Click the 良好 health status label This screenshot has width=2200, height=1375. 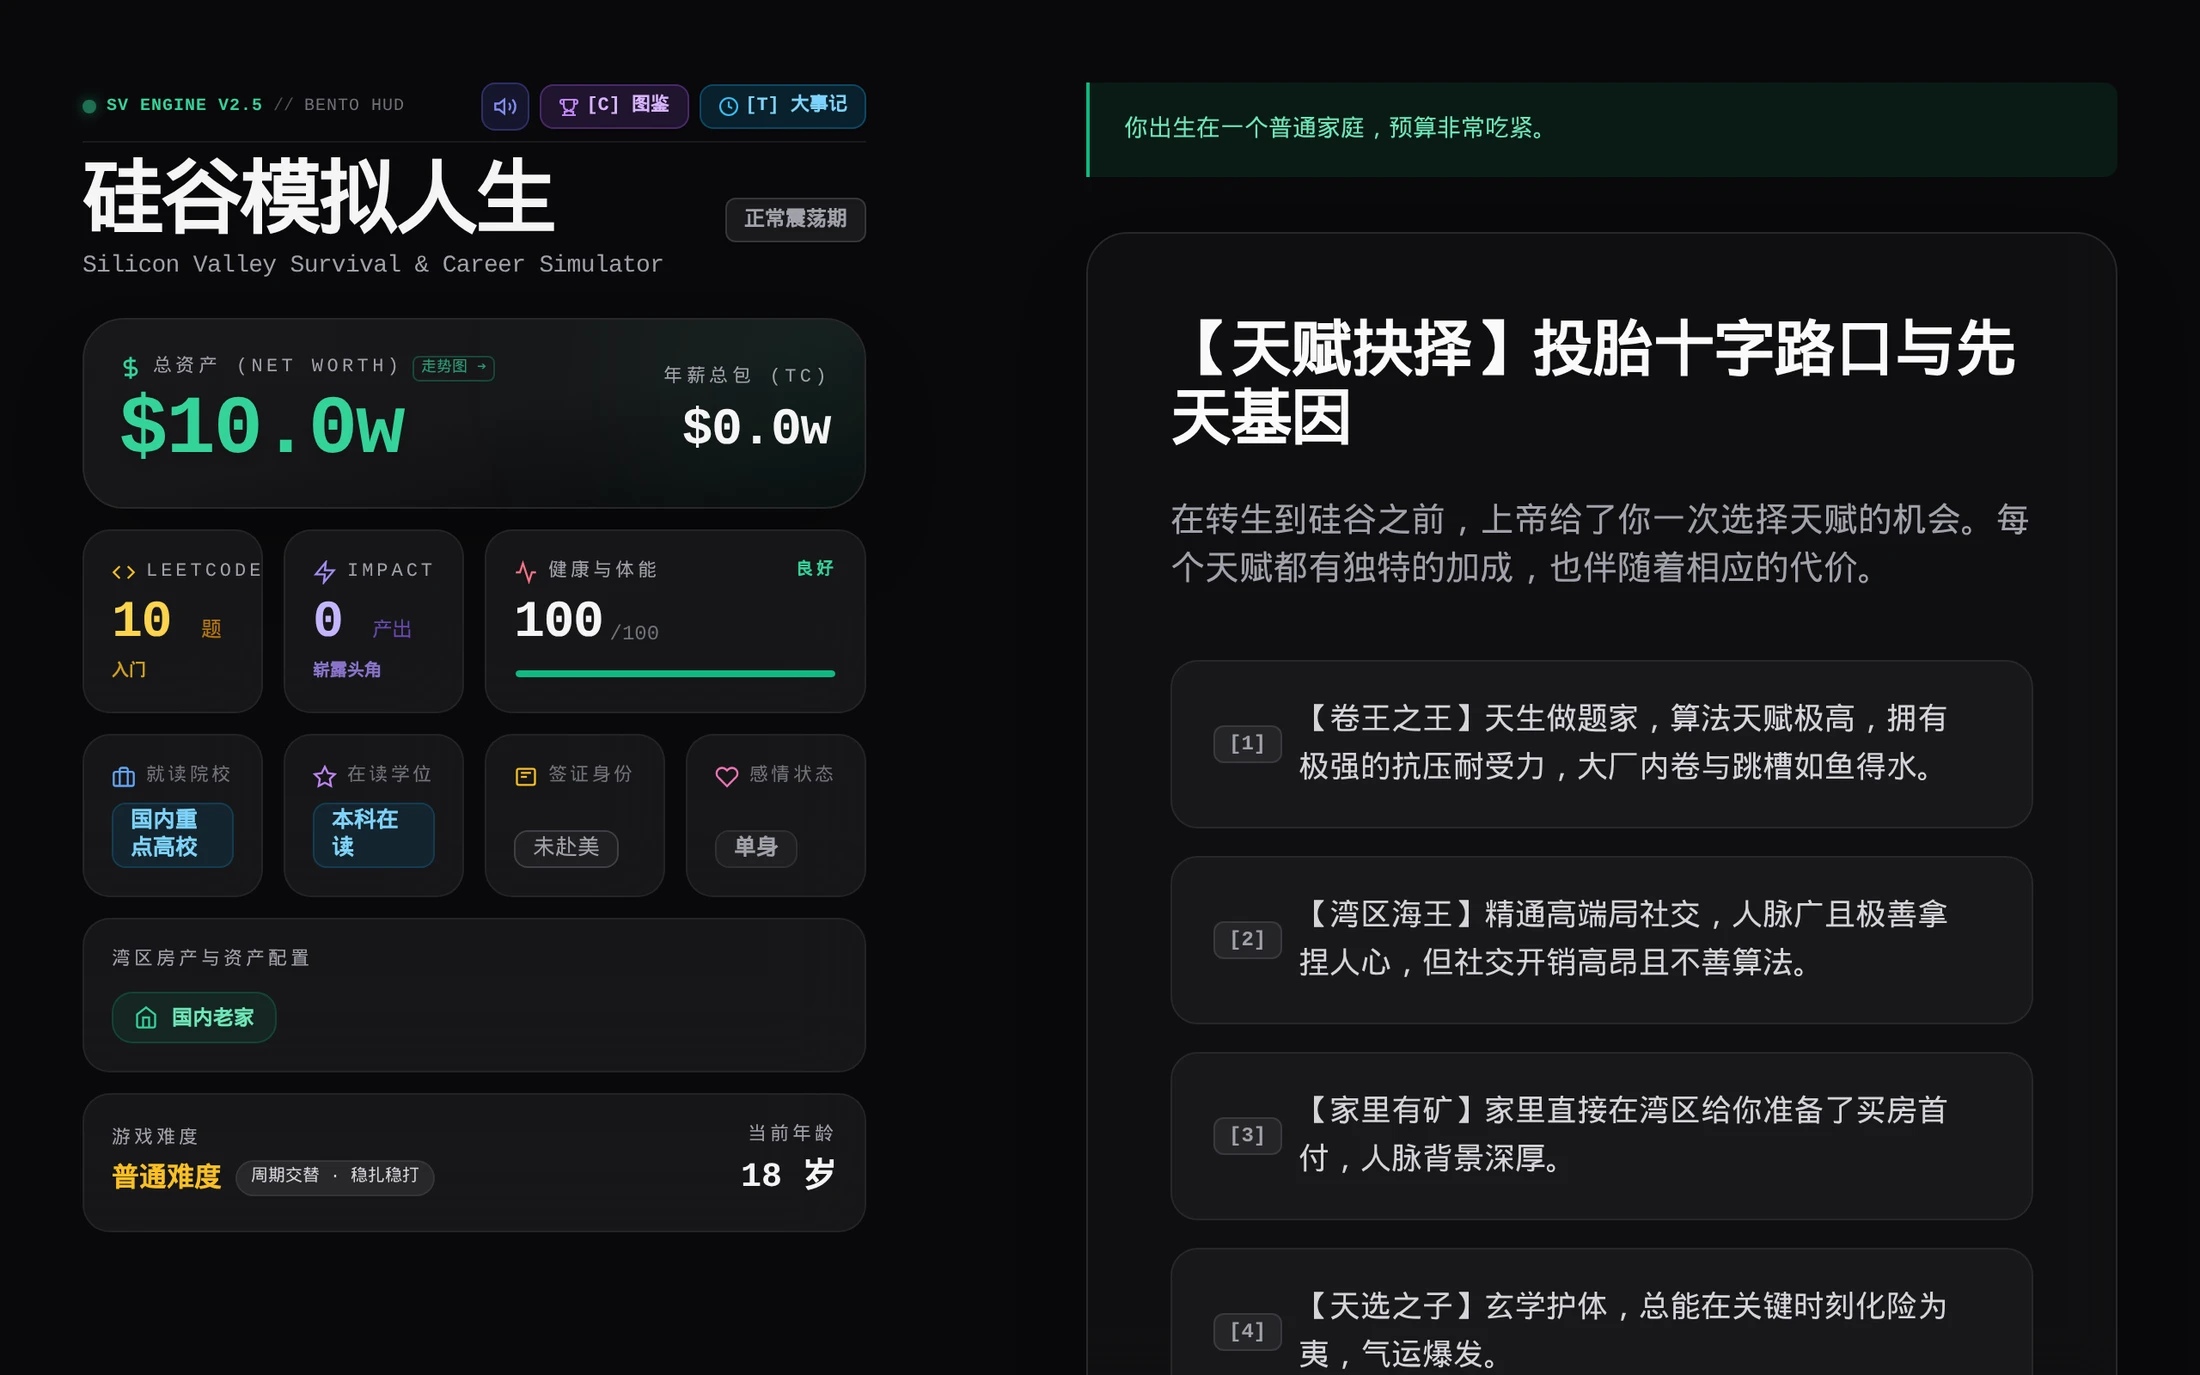coord(815,569)
